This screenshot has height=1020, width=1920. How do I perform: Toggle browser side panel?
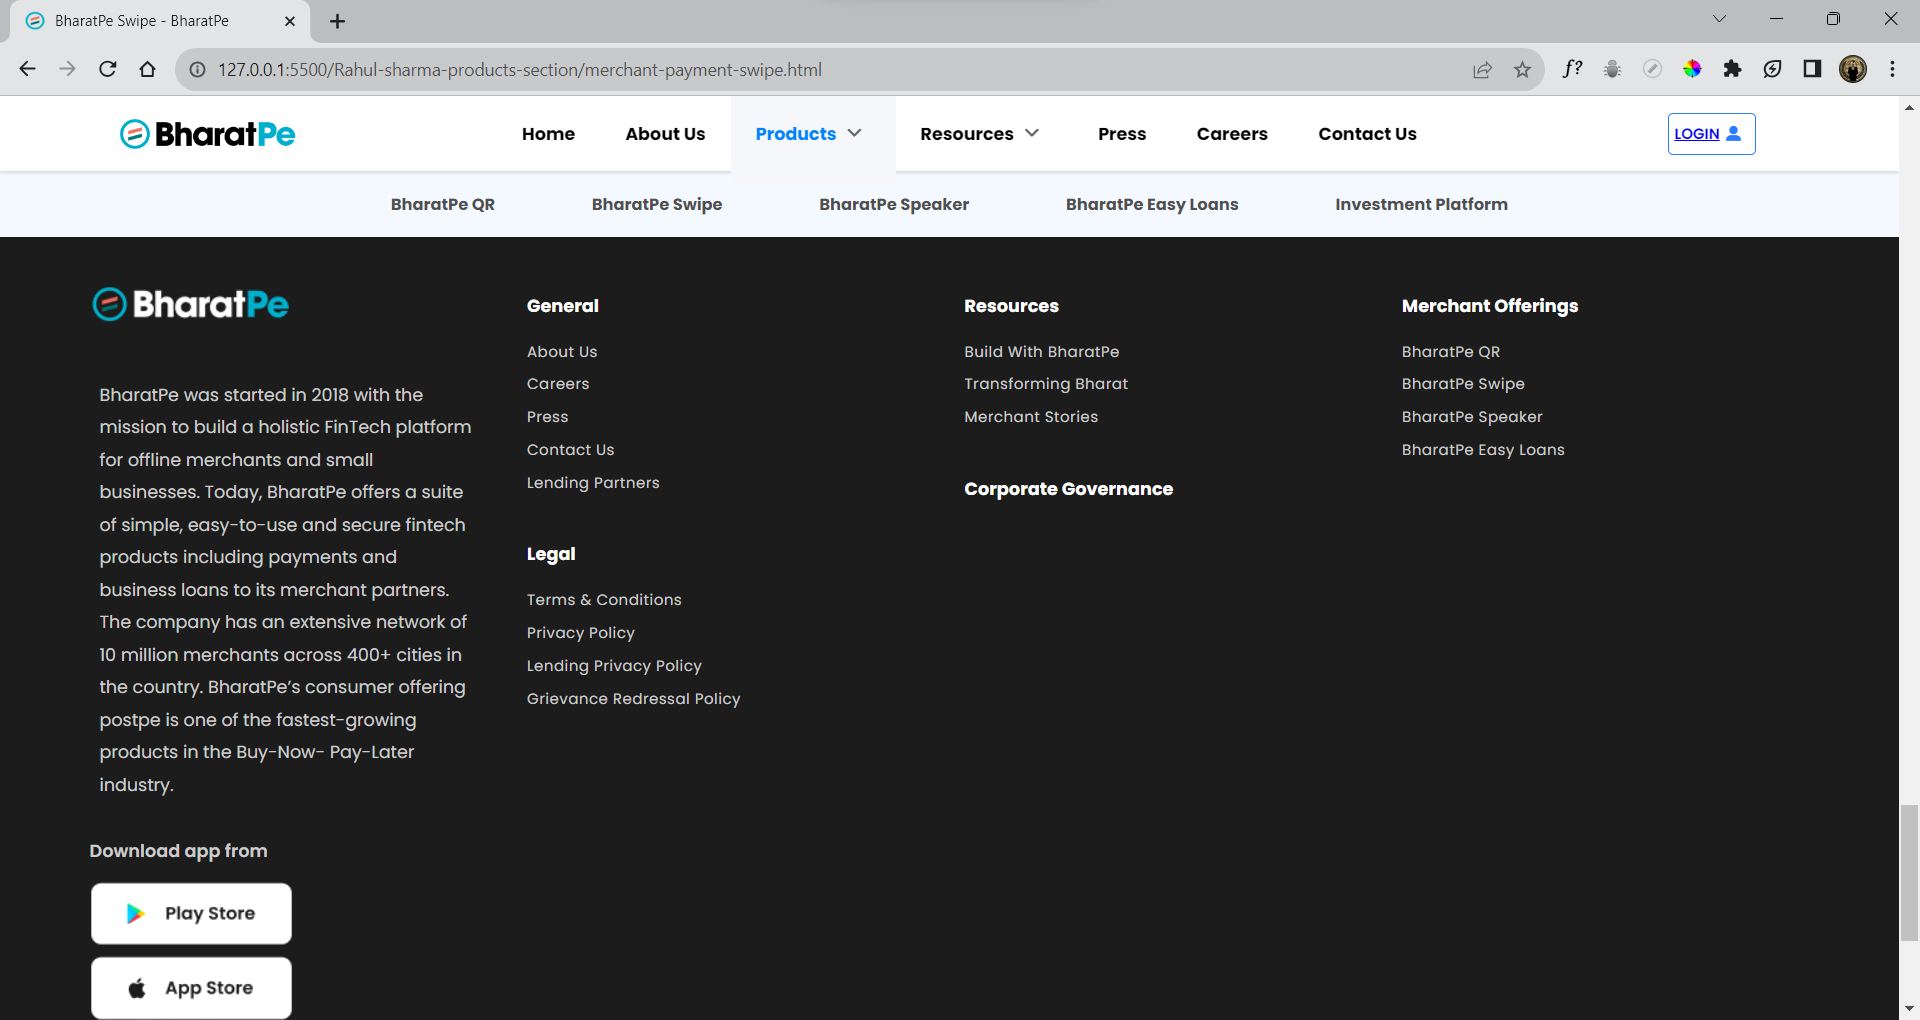coord(1812,69)
